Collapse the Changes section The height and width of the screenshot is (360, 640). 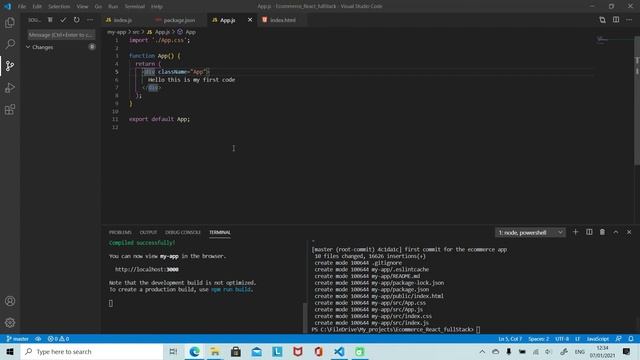[60, 47]
